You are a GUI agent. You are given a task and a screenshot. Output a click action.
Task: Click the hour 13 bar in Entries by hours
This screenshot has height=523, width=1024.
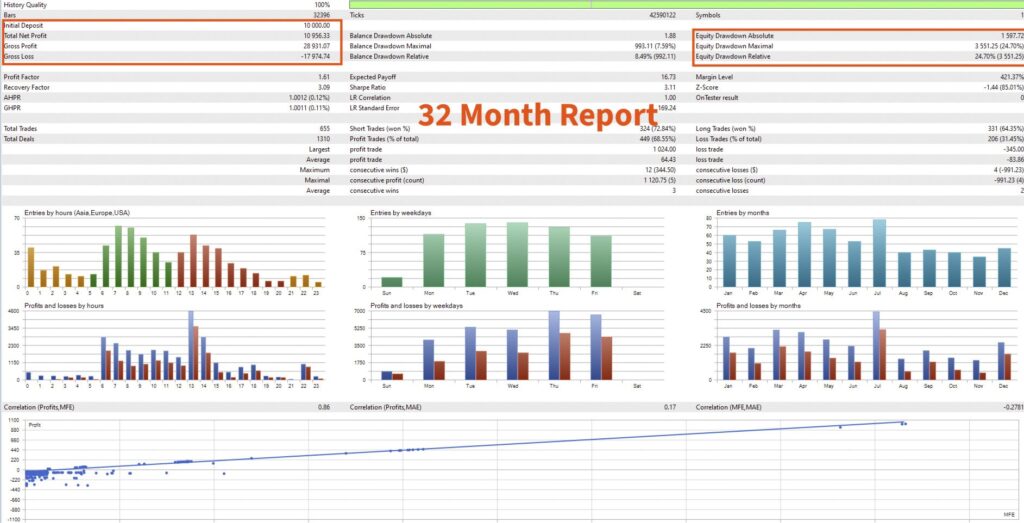(x=193, y=261)
